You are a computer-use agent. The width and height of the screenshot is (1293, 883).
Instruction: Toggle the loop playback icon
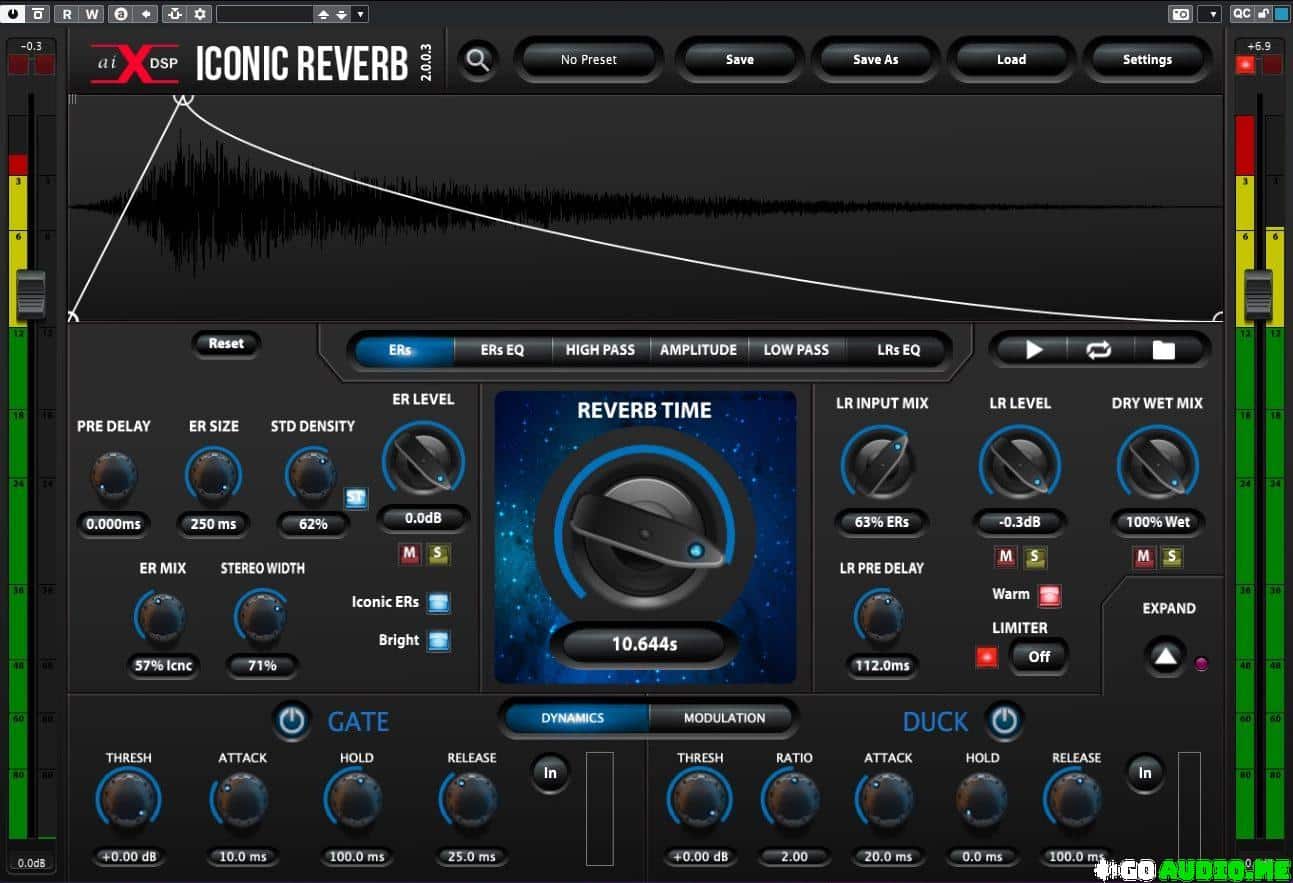(1098, 349)
